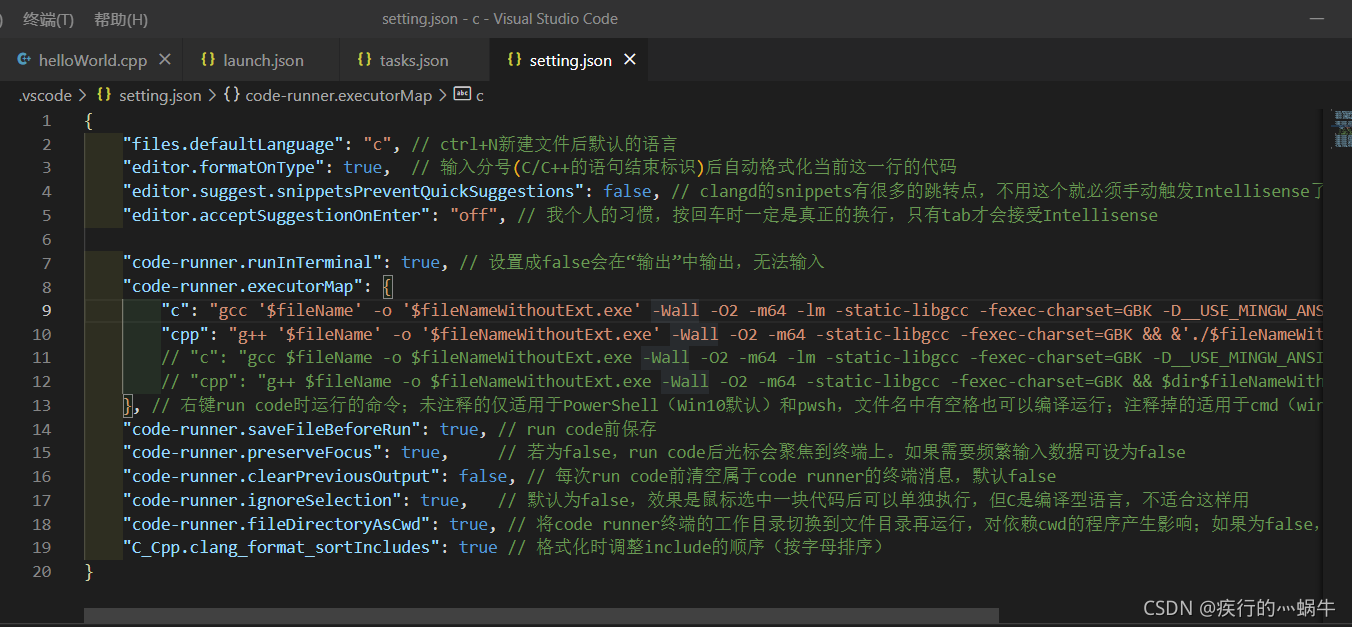Switch to the helloWorld.cpp tab
1352x627 pixels.
[x=92, y=60]
